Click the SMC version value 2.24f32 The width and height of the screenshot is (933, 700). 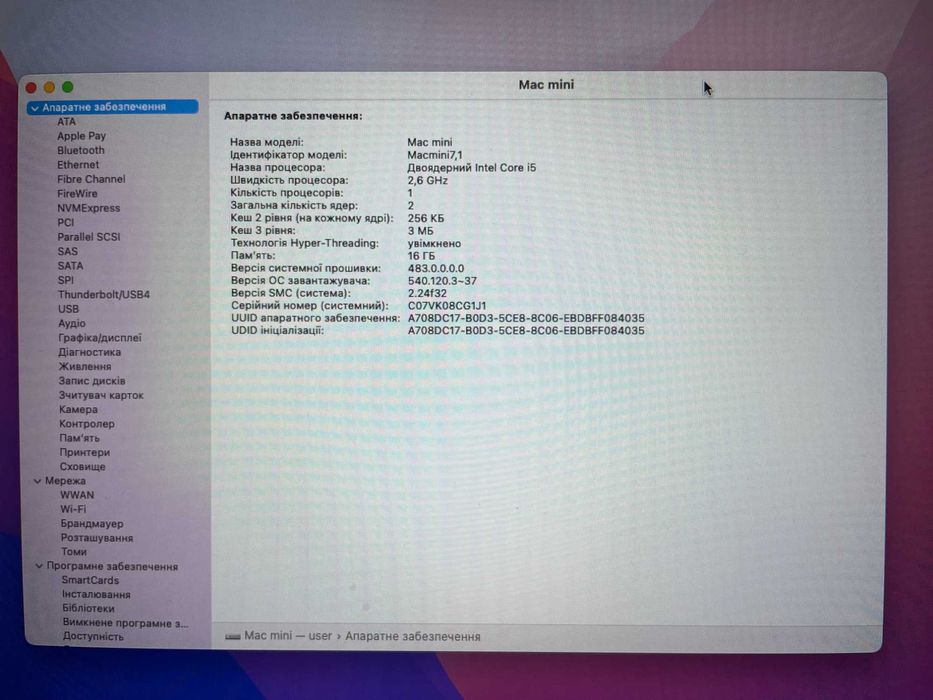pos(427,293)
